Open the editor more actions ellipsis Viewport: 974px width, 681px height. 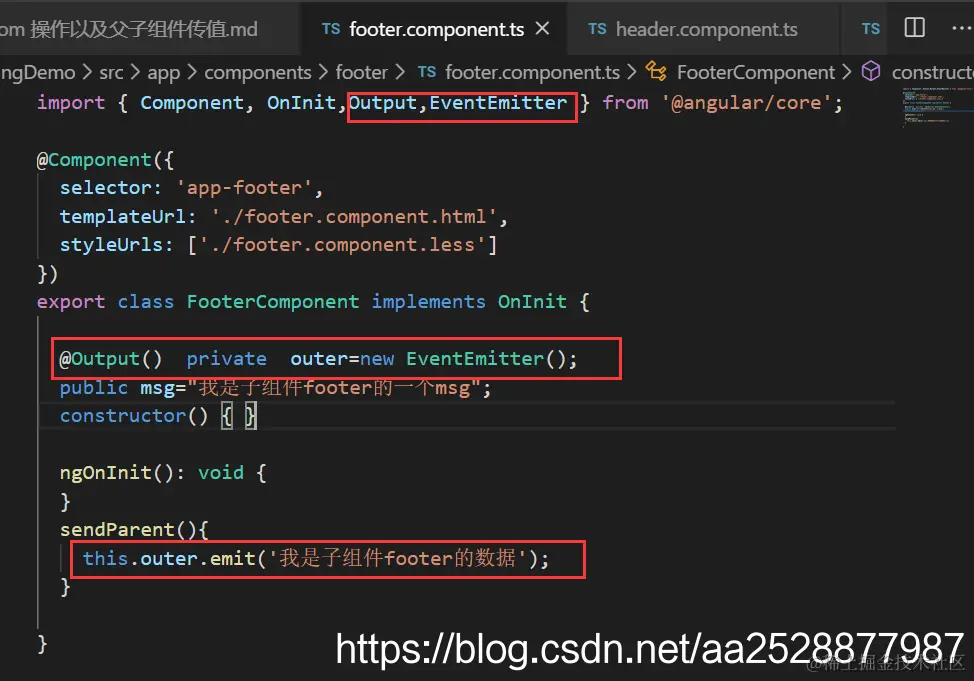pos(962,28)
